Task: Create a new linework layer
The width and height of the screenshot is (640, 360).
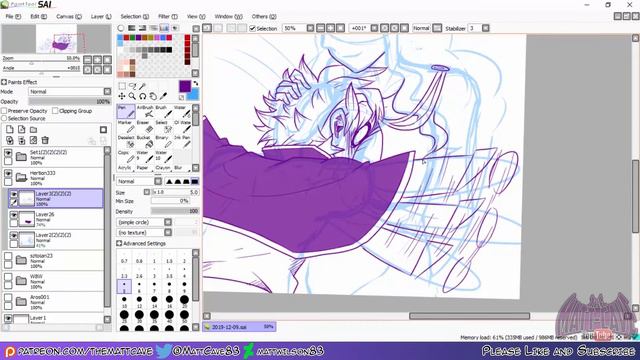Action: pos(22,130)
